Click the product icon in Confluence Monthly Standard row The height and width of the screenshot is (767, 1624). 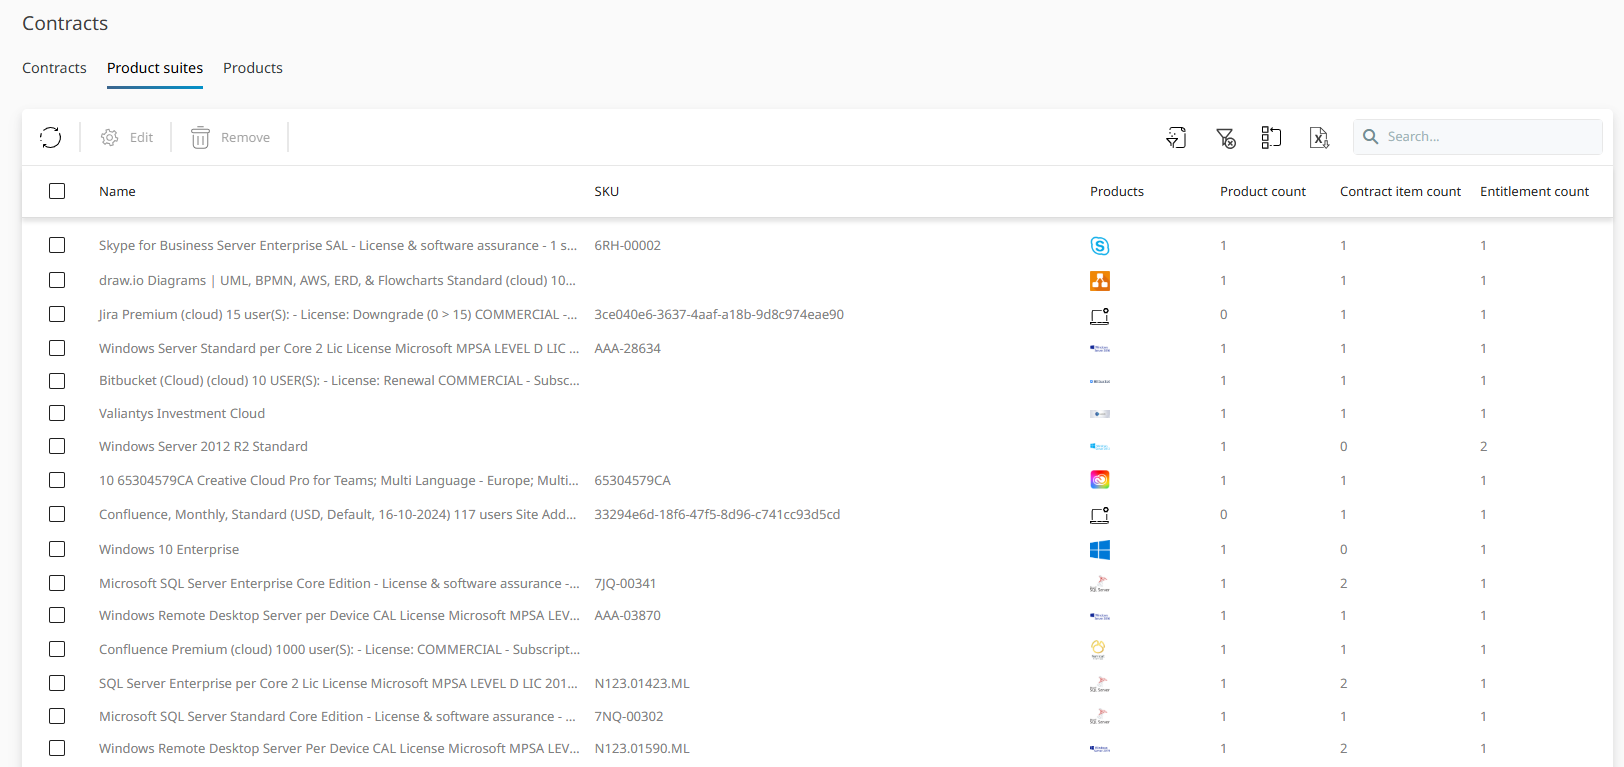tap(1100, 516)
